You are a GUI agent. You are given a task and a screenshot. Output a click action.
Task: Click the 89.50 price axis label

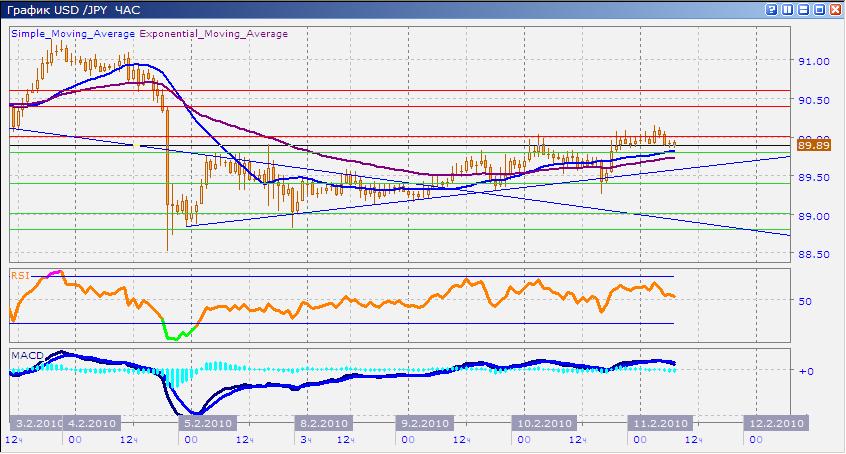point(814,178)
